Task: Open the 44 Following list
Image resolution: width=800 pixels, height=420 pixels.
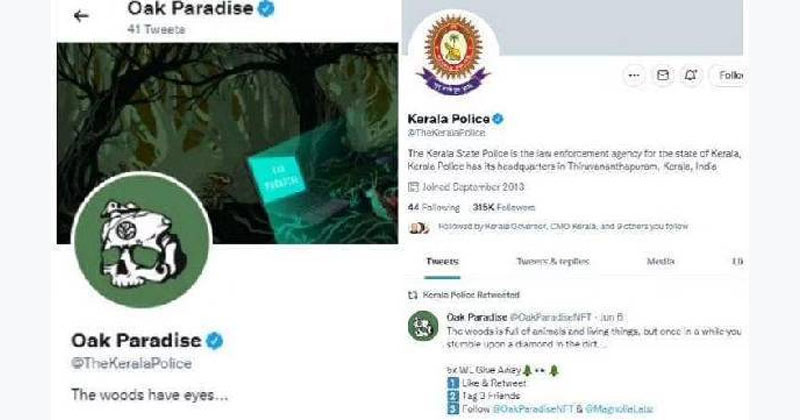Action: 434,208
